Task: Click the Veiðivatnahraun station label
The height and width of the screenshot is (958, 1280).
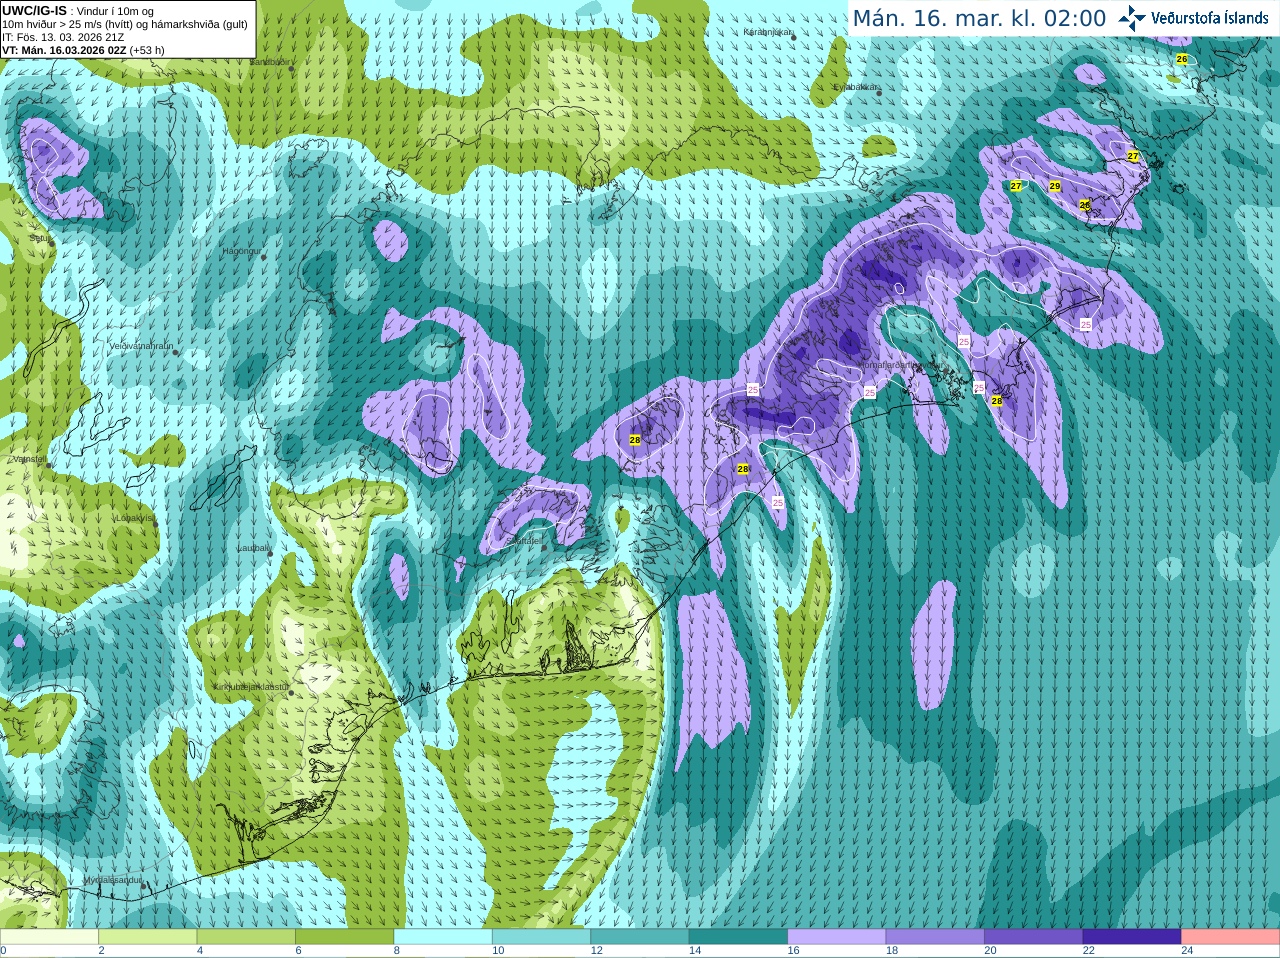Action: [x=142, y=345]
